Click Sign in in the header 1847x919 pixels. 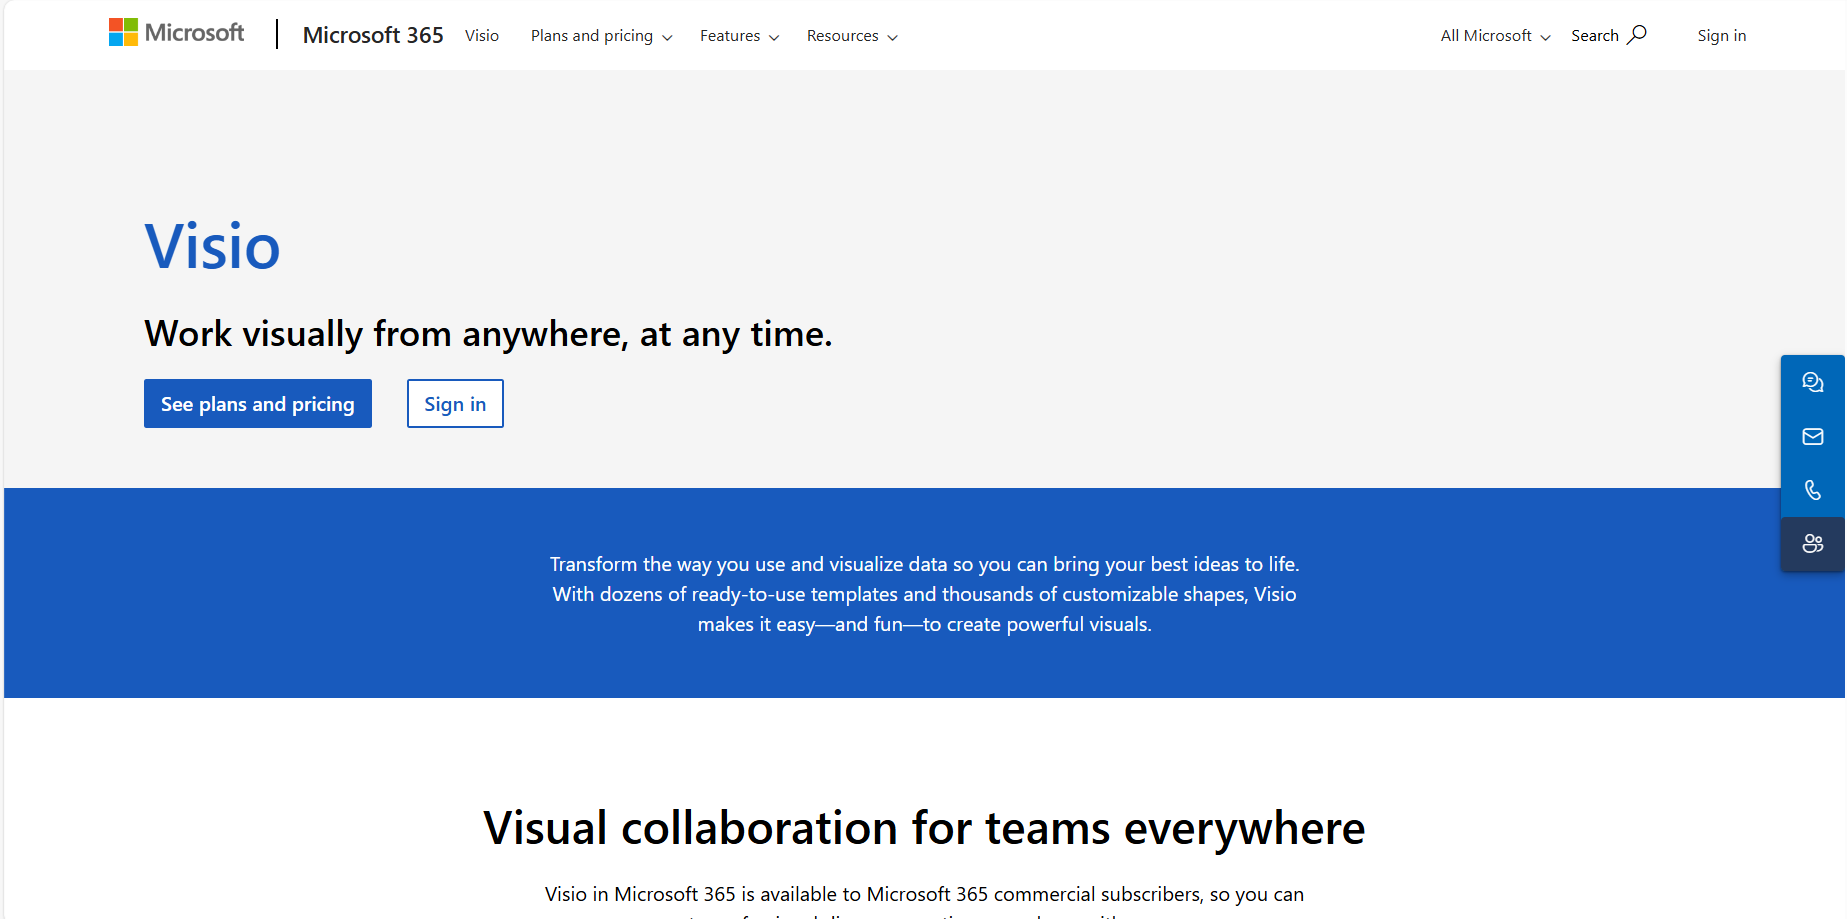coord(1722,36)
